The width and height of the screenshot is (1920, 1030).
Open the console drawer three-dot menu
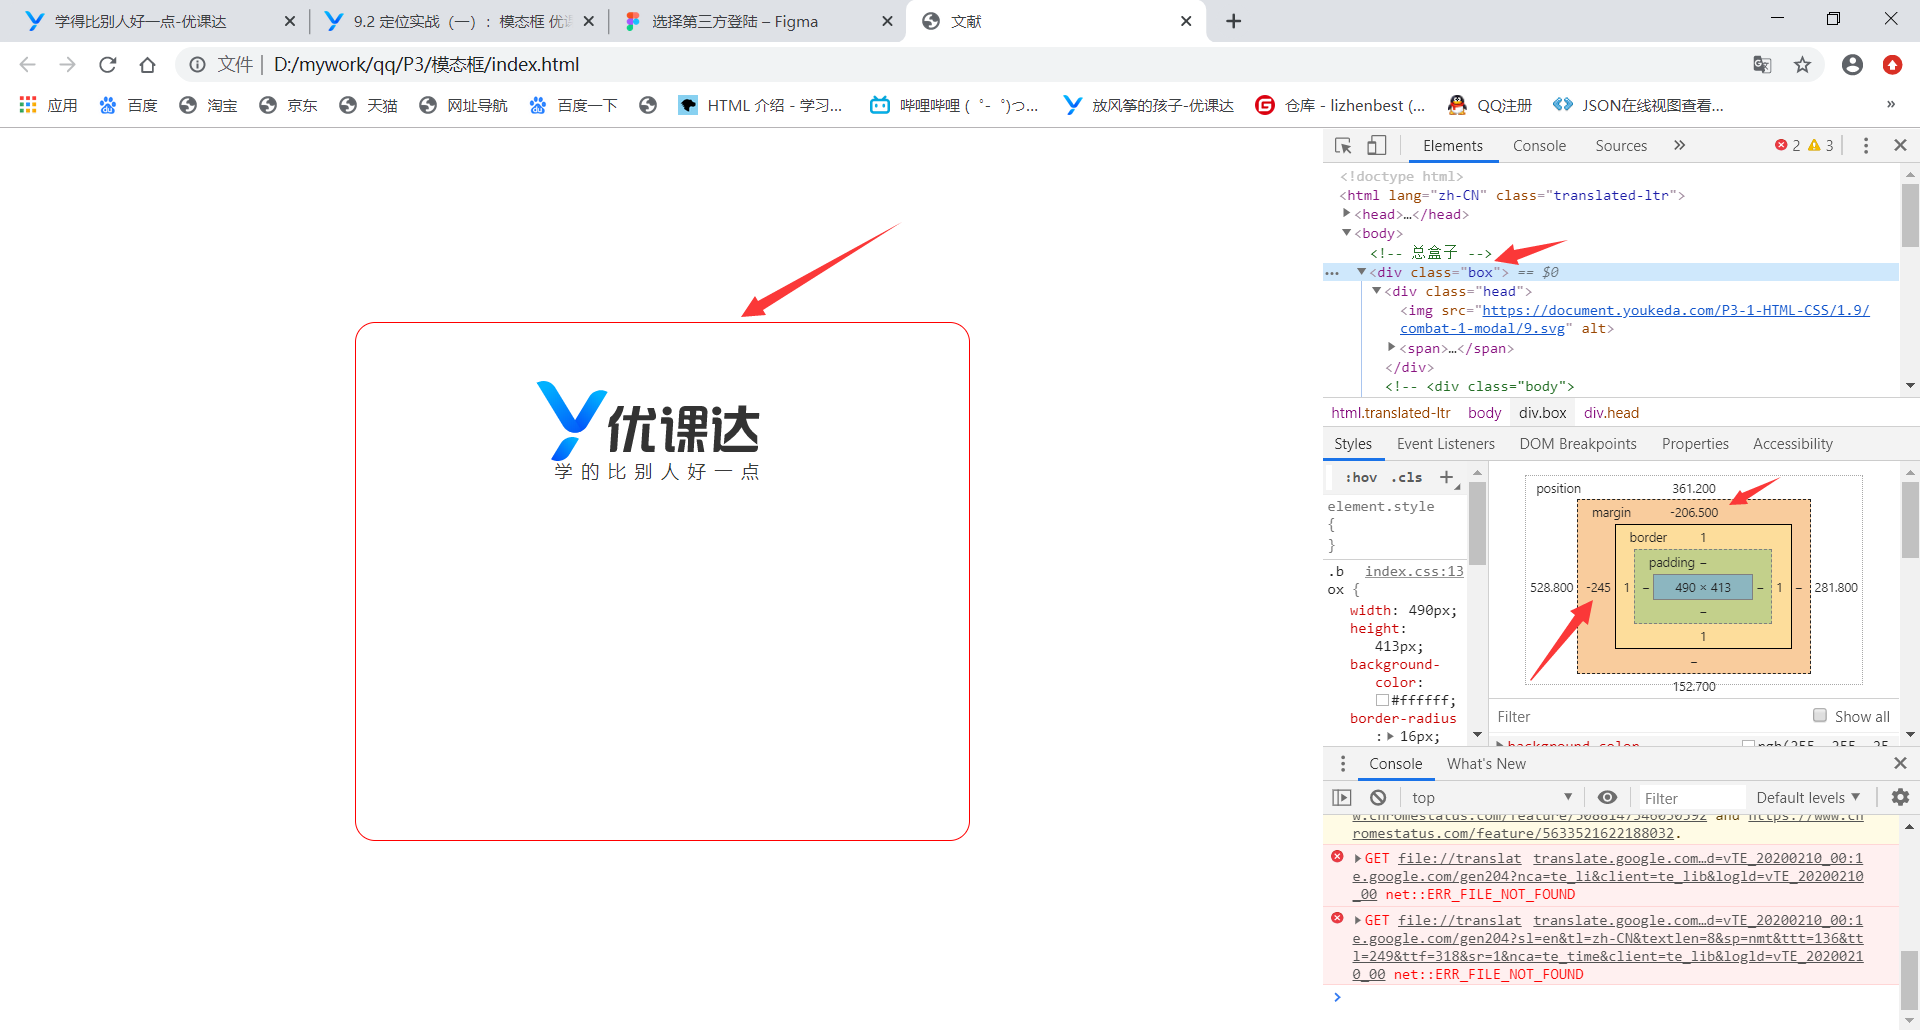(x=1343, y=764)
